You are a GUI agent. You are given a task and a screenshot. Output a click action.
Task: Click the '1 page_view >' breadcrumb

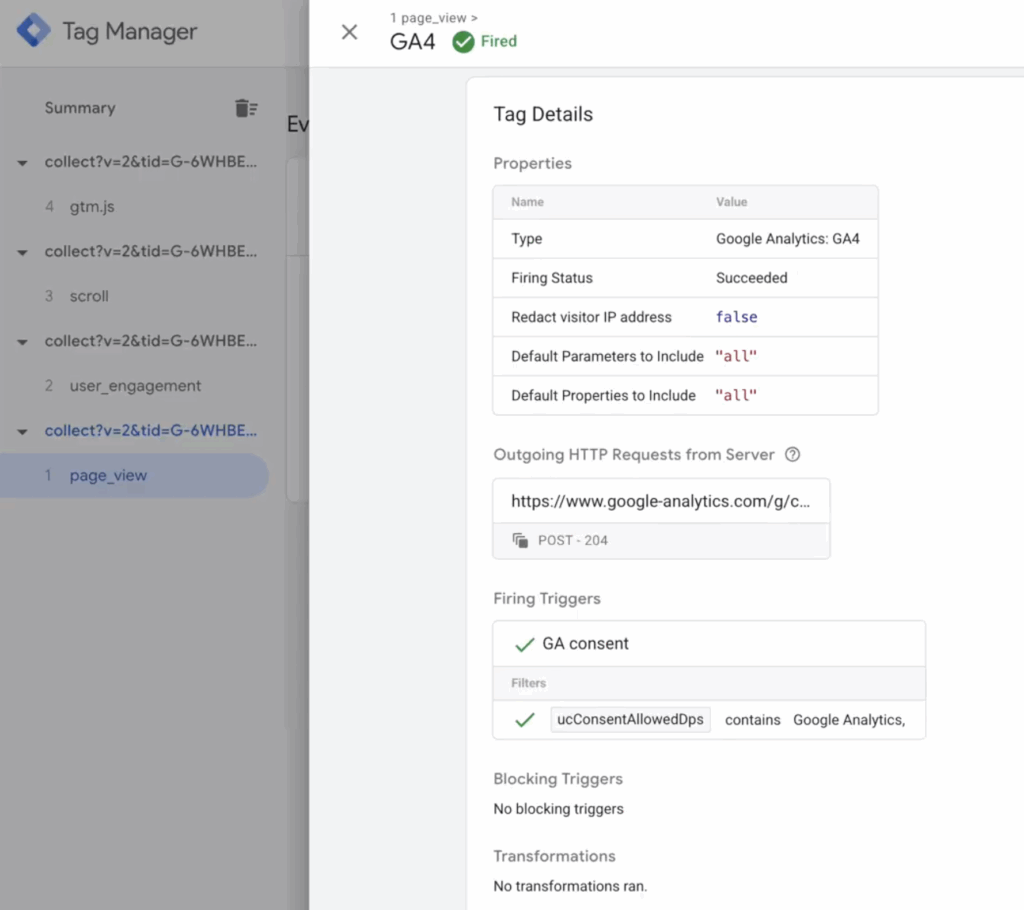pyautogui.click(x=434, y=18)
